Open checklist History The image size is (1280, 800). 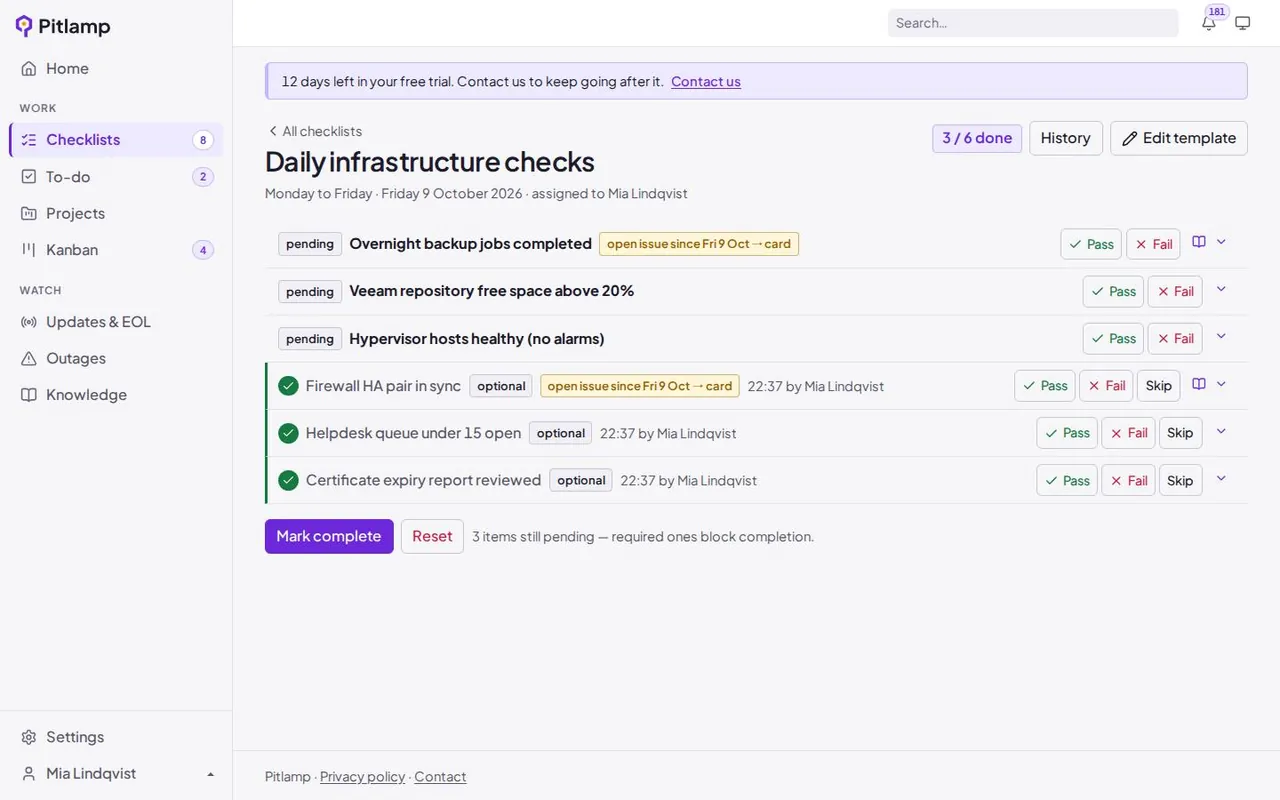point(1066,138)
